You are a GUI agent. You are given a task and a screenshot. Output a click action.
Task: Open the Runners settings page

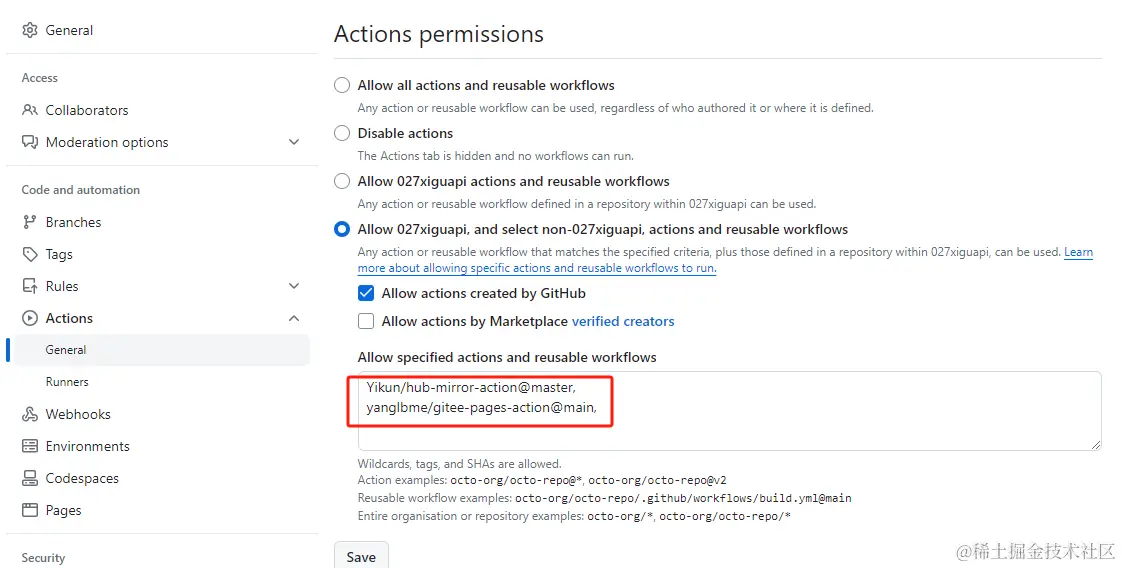(x=67, y=382)
